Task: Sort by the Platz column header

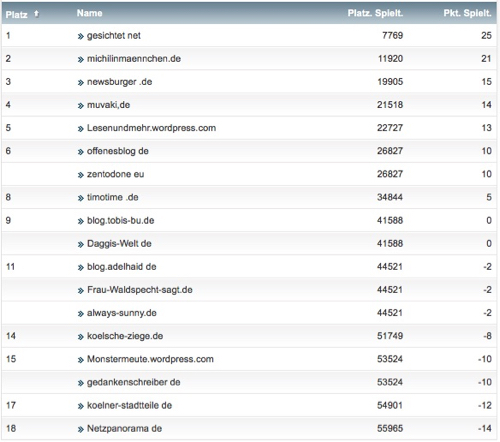Action: coord(17,15)
